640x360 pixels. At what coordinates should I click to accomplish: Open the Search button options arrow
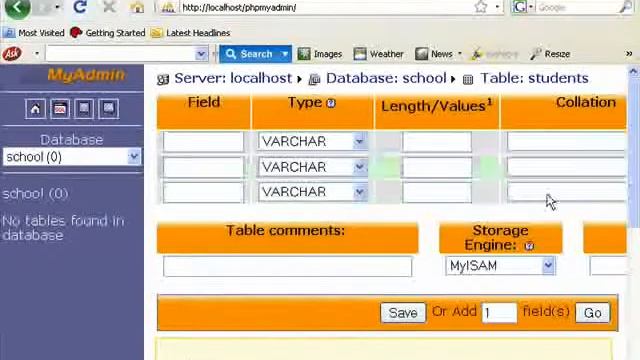(x=285, y=54)
